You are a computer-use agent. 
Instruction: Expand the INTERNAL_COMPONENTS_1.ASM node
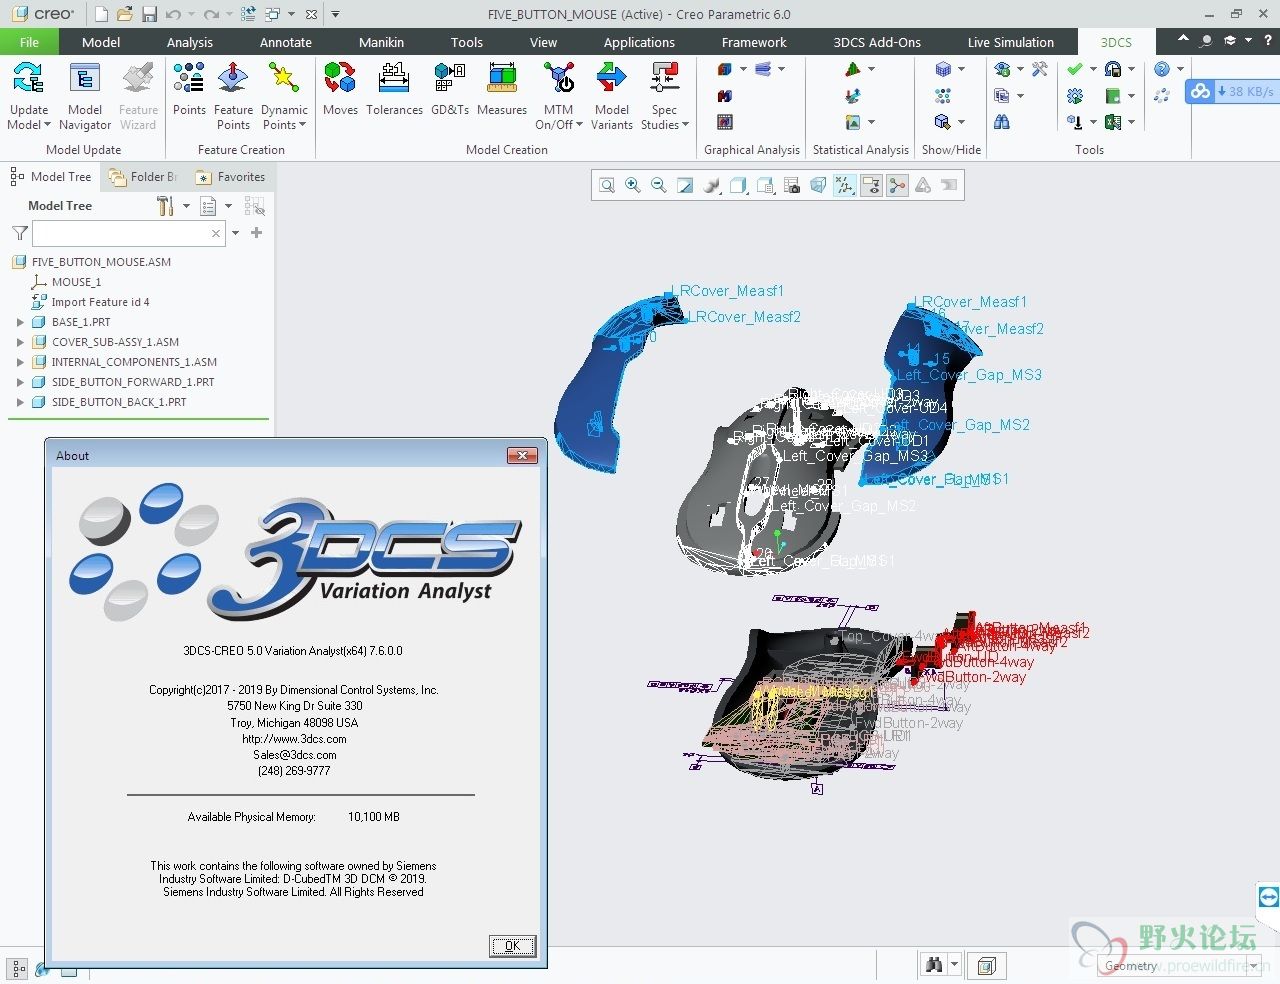(x=20, y=362)
